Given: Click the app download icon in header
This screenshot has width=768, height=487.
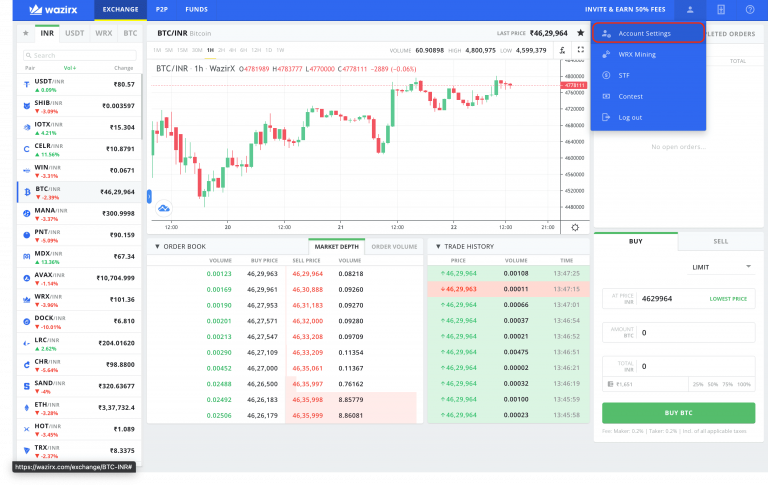Looking at the screenshot, I should point(721,9).
